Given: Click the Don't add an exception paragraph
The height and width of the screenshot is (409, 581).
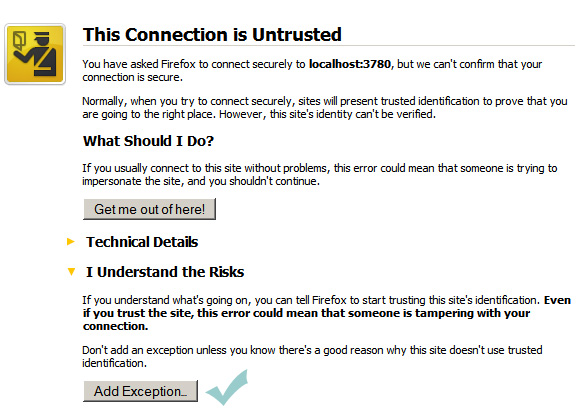Looking at the screenshot, I should [x=312, y=356].
